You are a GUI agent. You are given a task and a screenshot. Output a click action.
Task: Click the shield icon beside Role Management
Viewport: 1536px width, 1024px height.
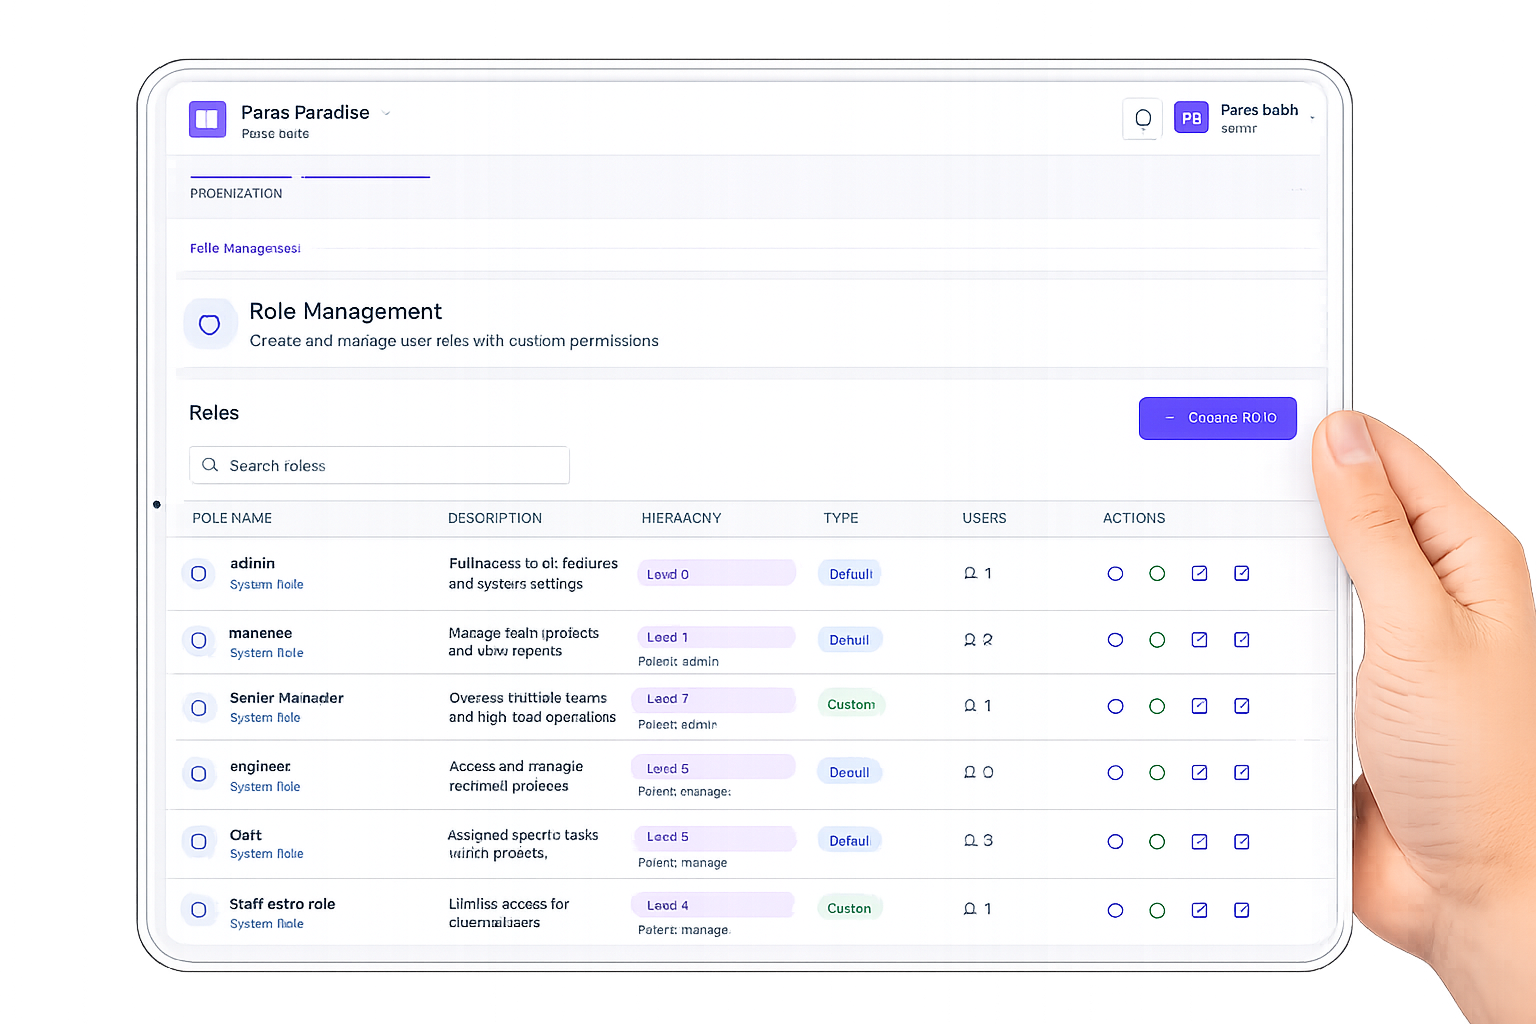209,324
